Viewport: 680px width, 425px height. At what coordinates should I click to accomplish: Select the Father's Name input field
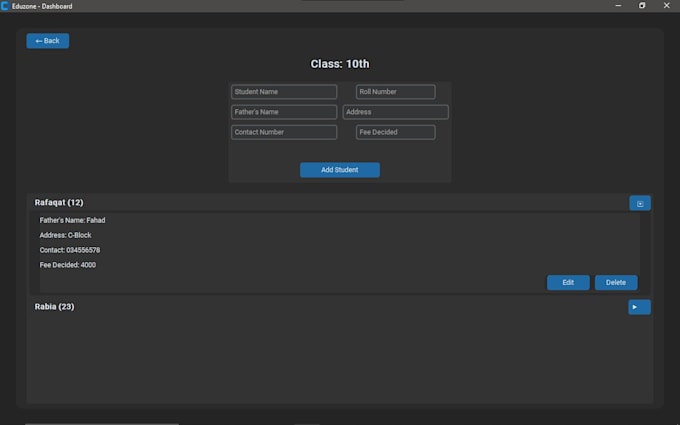coord(284,112)
